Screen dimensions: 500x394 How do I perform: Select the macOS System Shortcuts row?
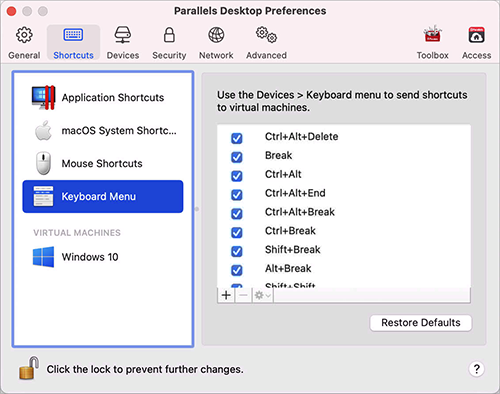click(103, 131)
